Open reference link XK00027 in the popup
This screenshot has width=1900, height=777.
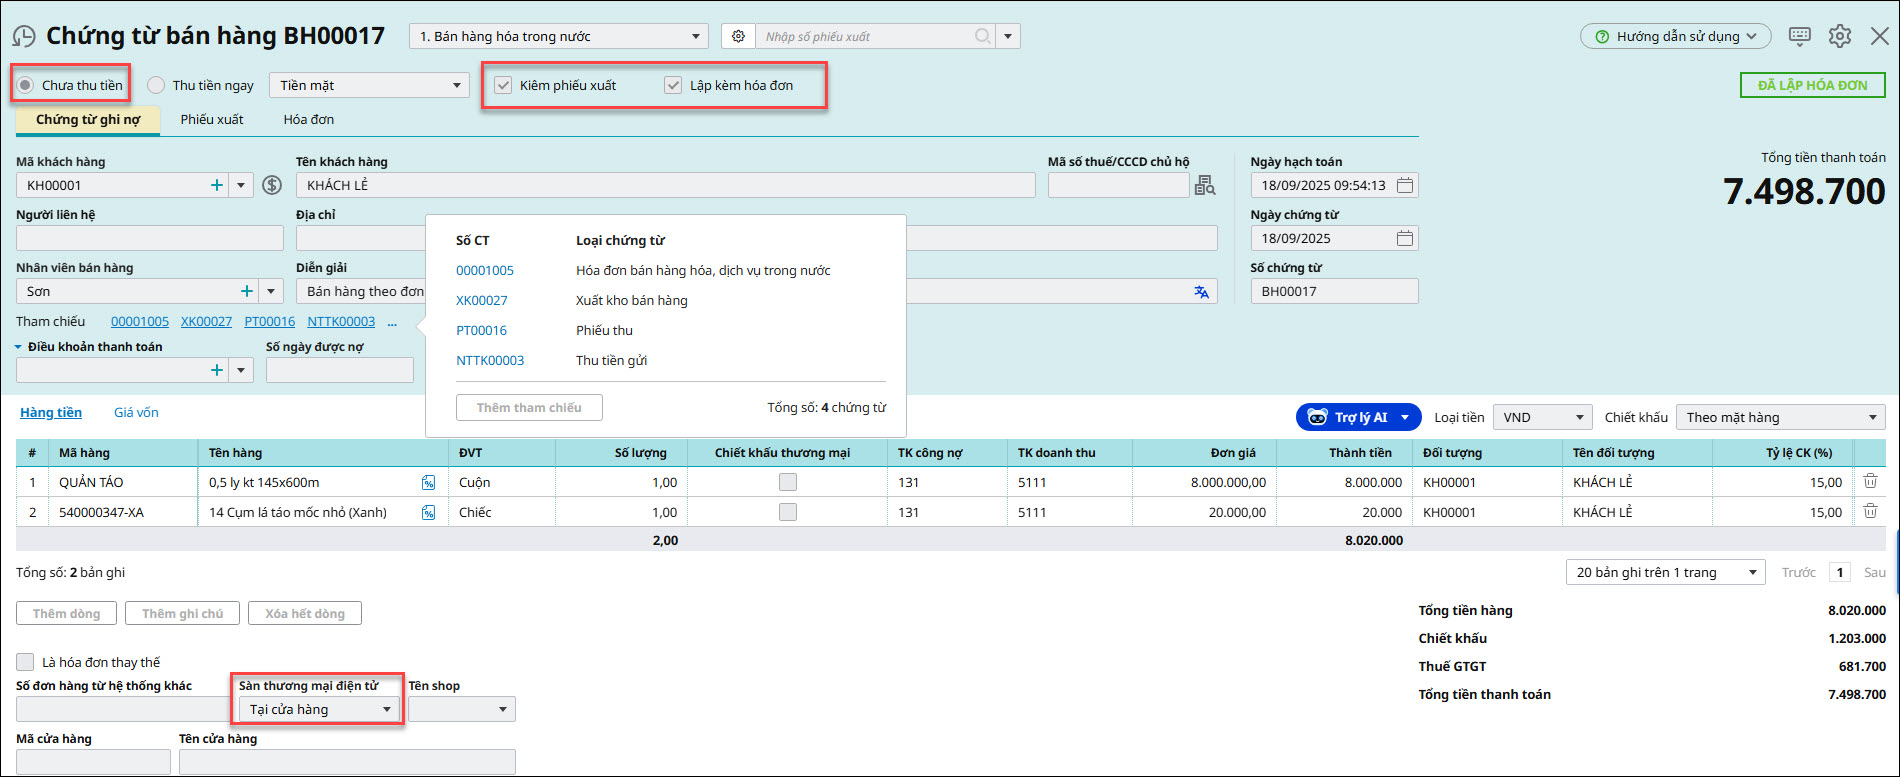(482, 301)
